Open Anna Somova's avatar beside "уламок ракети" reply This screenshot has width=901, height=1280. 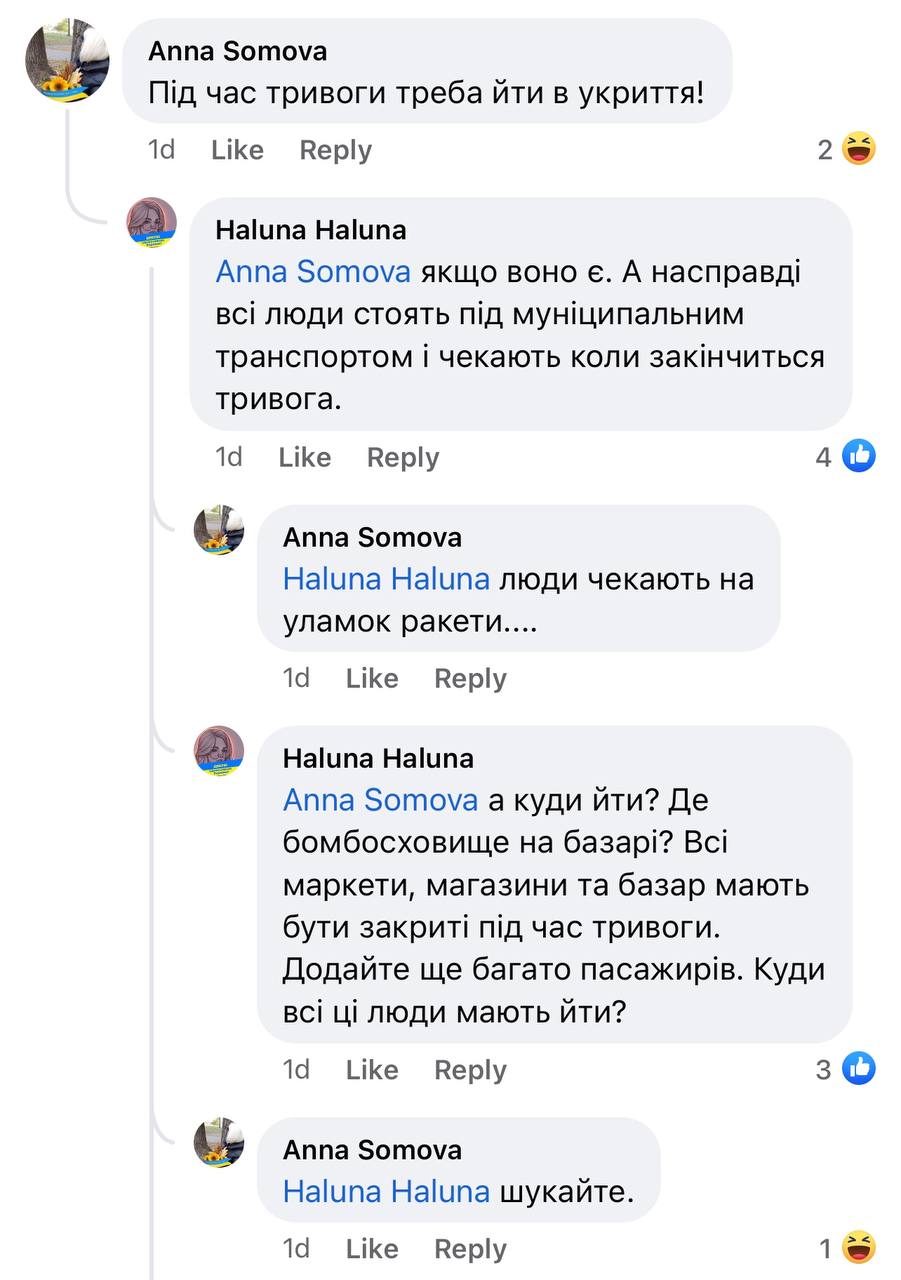(219, 530)
